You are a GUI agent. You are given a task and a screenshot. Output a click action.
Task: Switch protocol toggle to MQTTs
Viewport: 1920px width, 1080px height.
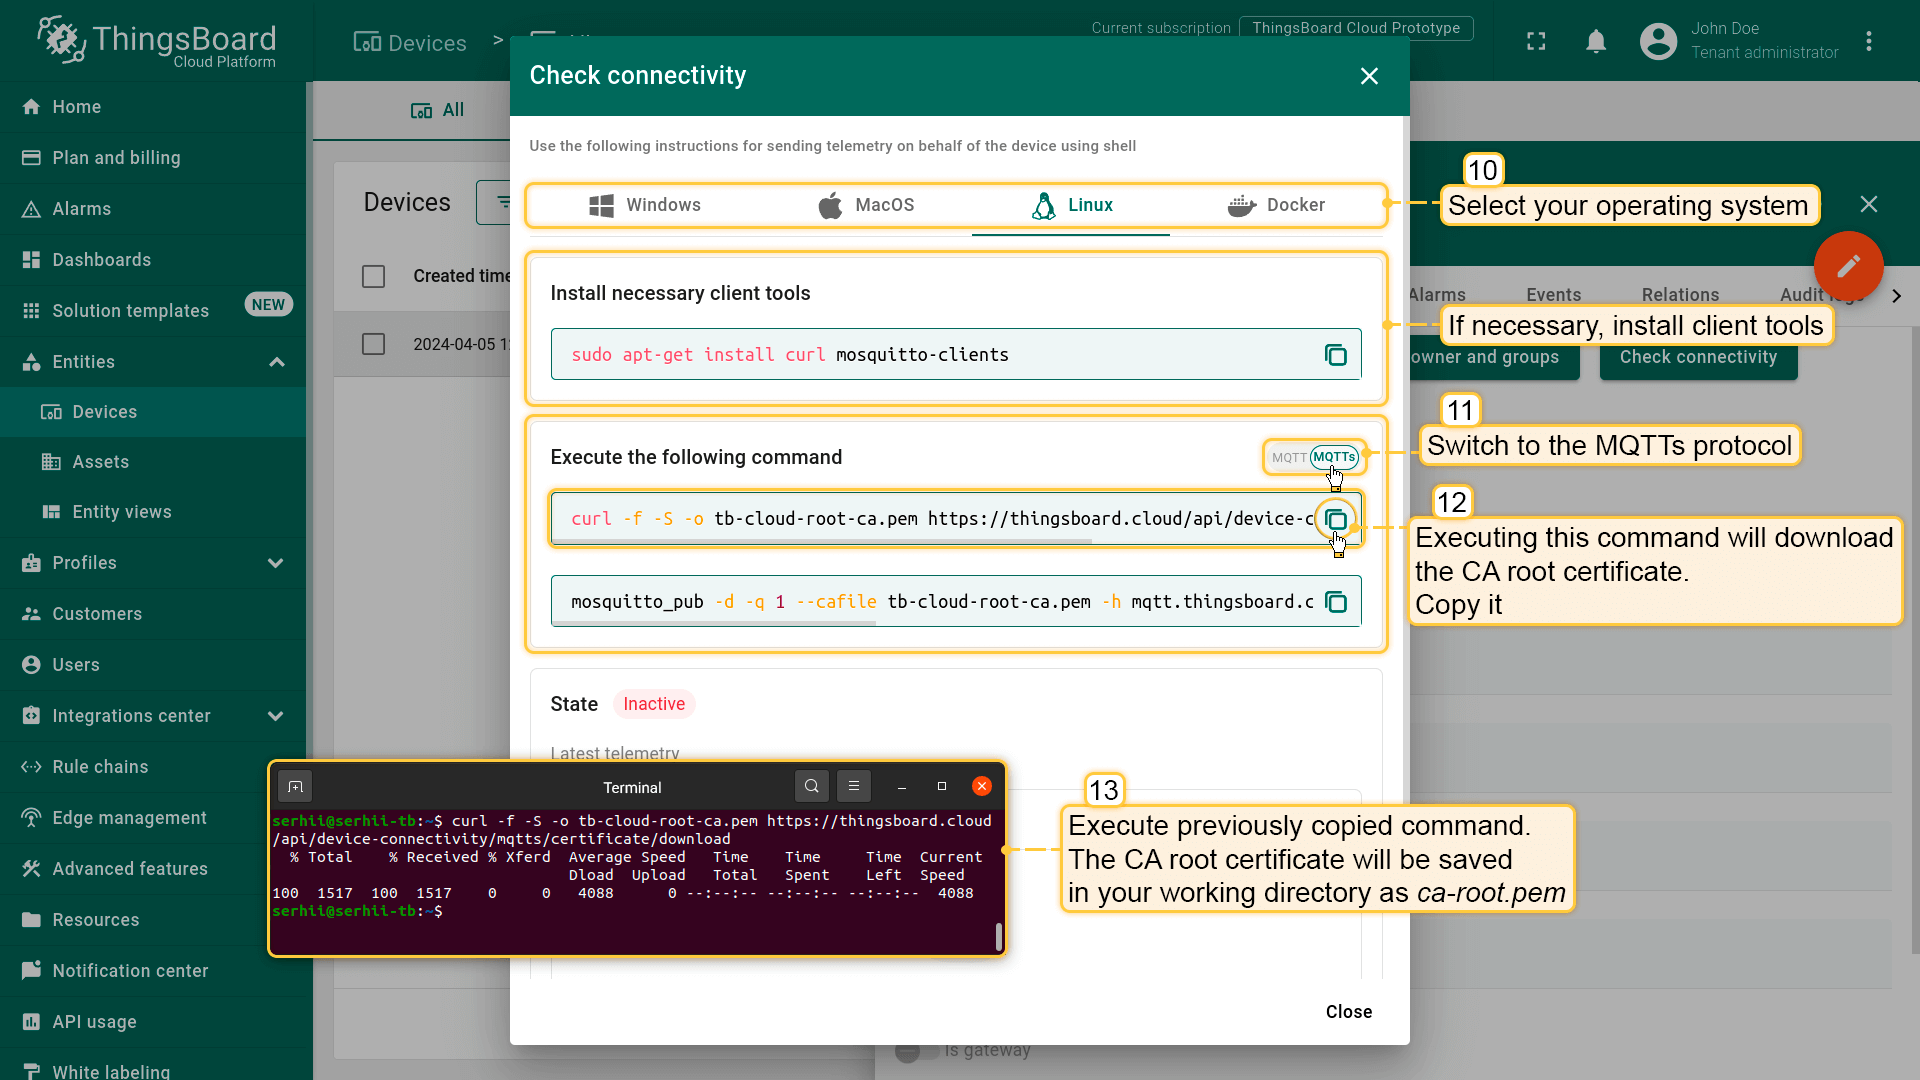[1334, 457]
